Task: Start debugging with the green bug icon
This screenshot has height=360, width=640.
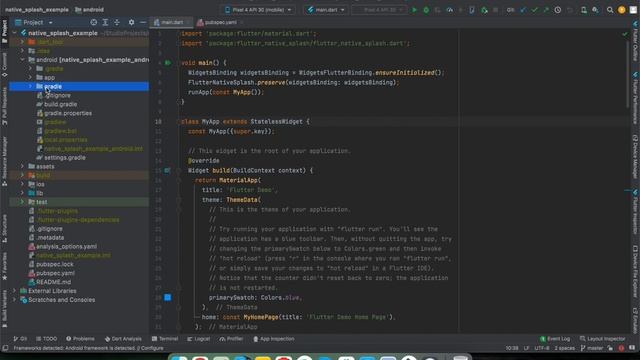Action: (426, 10)
